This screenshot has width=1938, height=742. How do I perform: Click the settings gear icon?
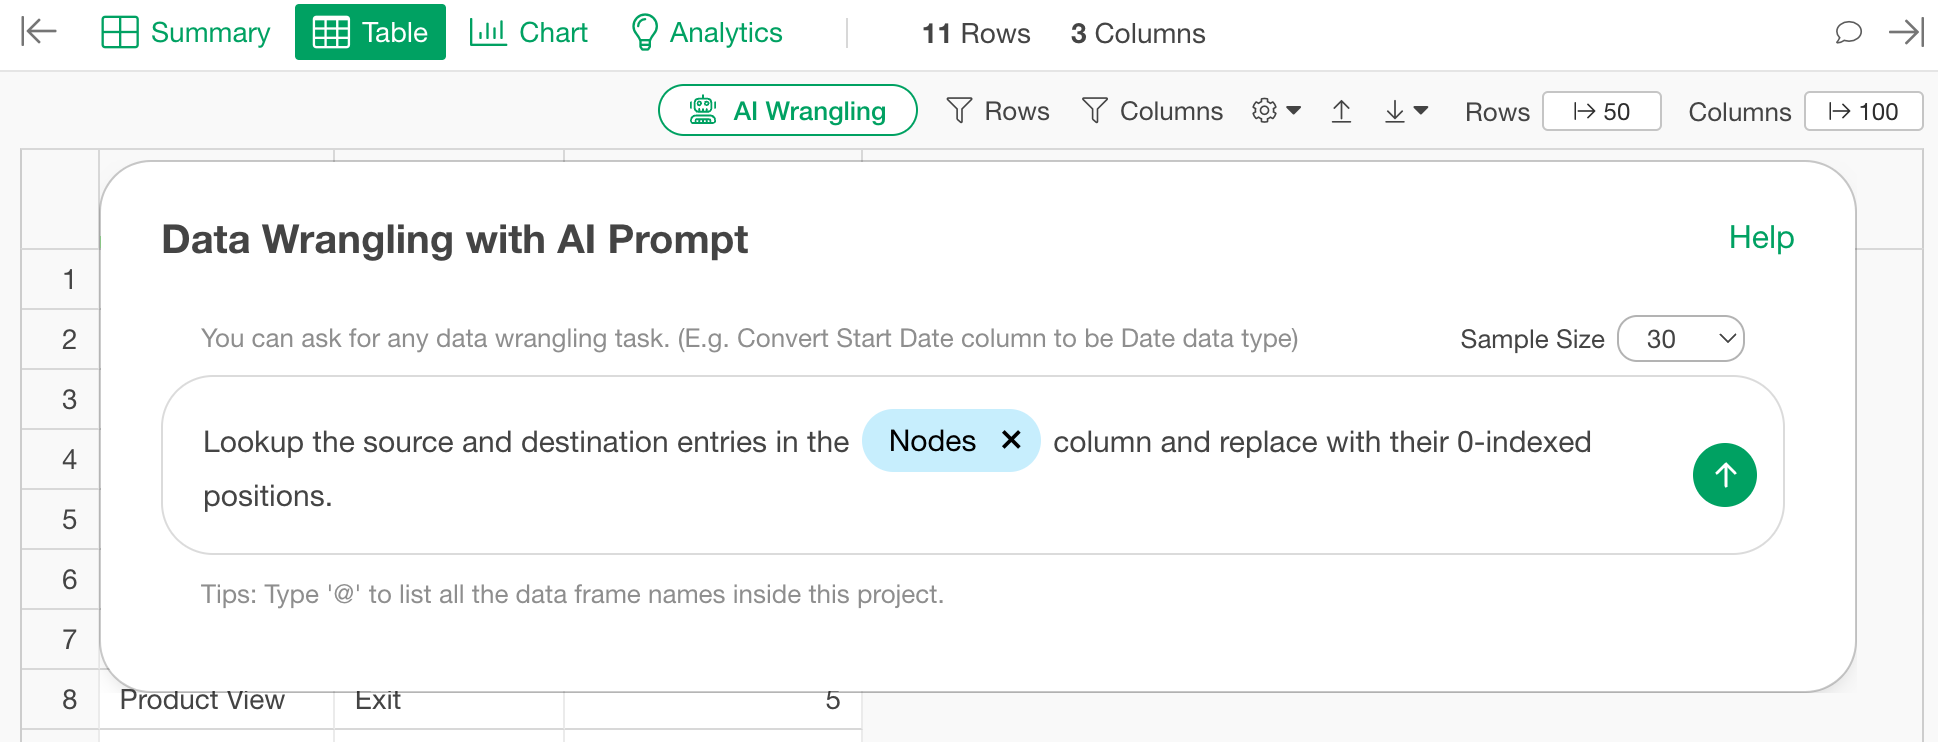point(1264,111)
